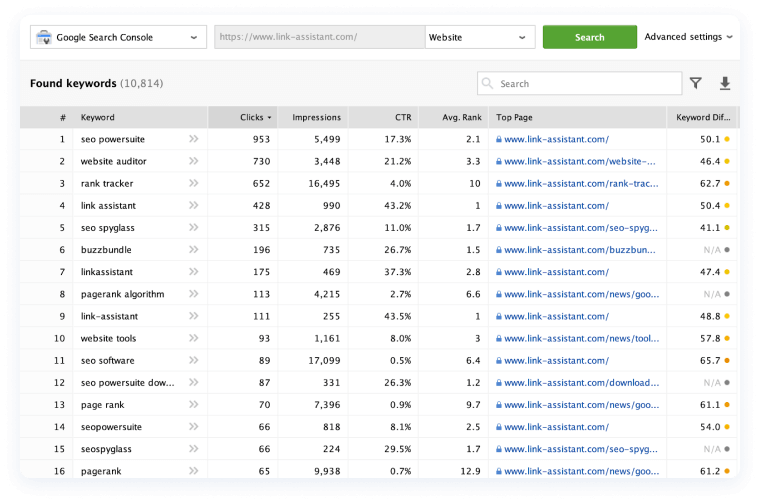The image size is (760, 503).
Task: Click the orange difficulty dot for 'rank tracker'
Action: [x=727, y=184]
